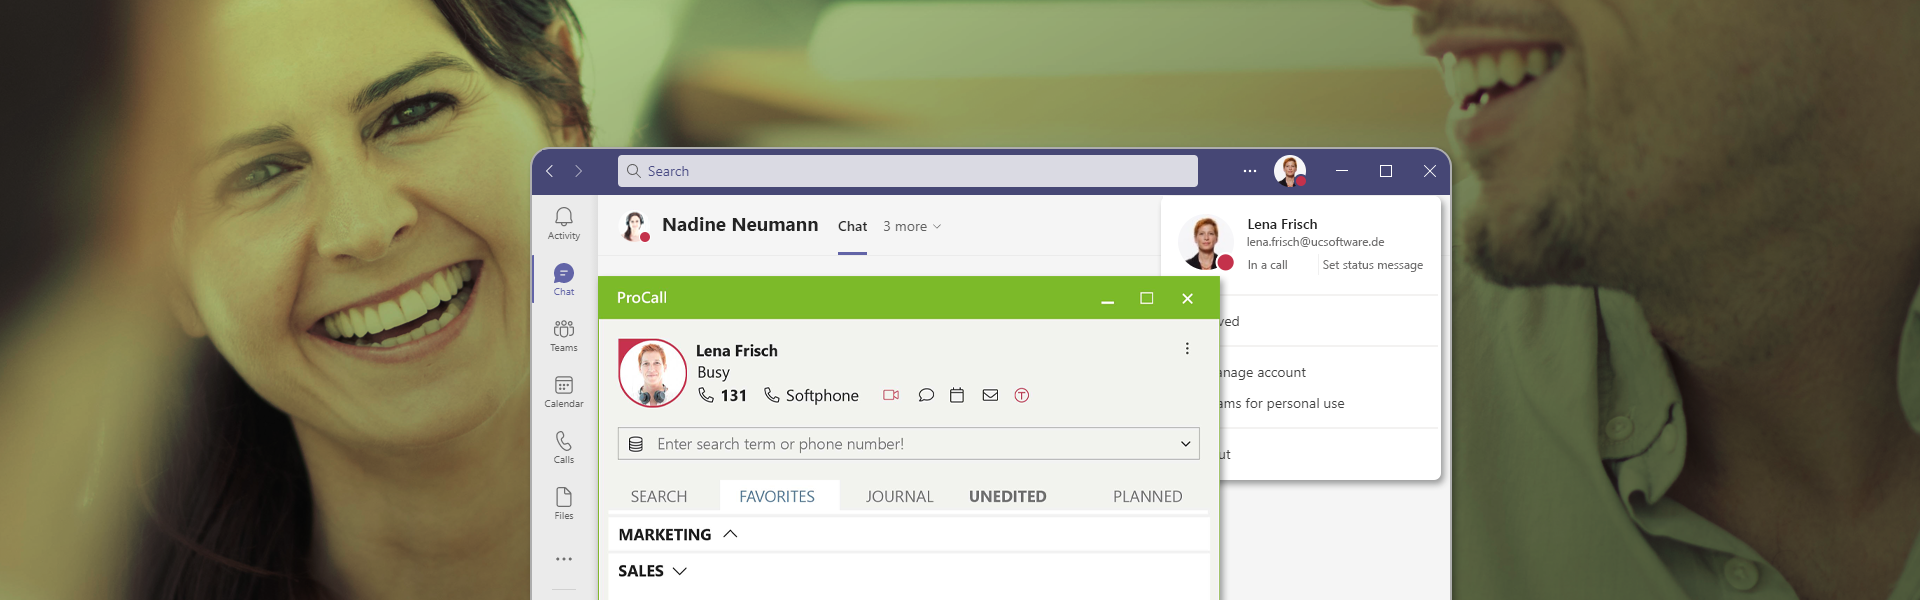The width and height of the screenshot is (1920, 600).
Task: Select the Chat tab for Nadine Neumann
Action: [852, 227]
